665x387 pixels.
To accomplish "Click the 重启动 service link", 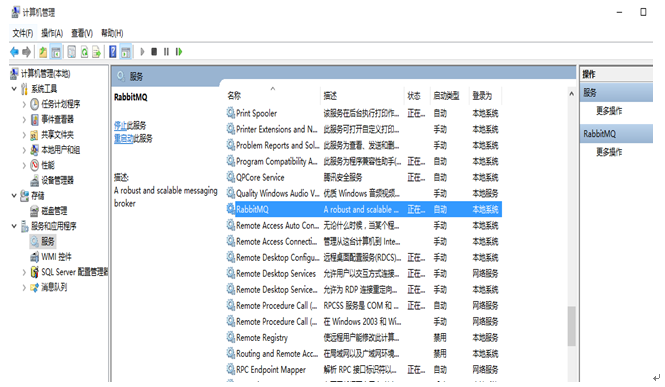I will pyautogui.click(x=123, y=138).
